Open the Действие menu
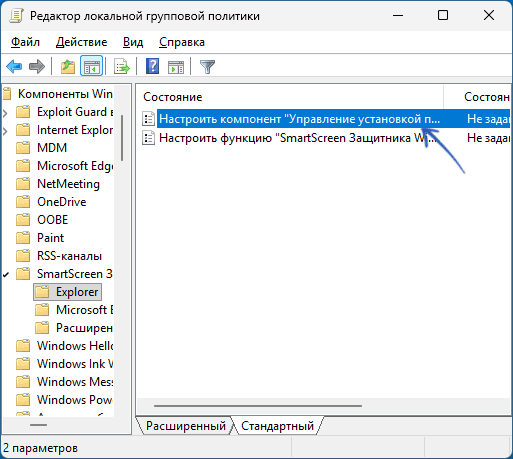The height and width of the screenshot is (459, 513). click(81, 42)
